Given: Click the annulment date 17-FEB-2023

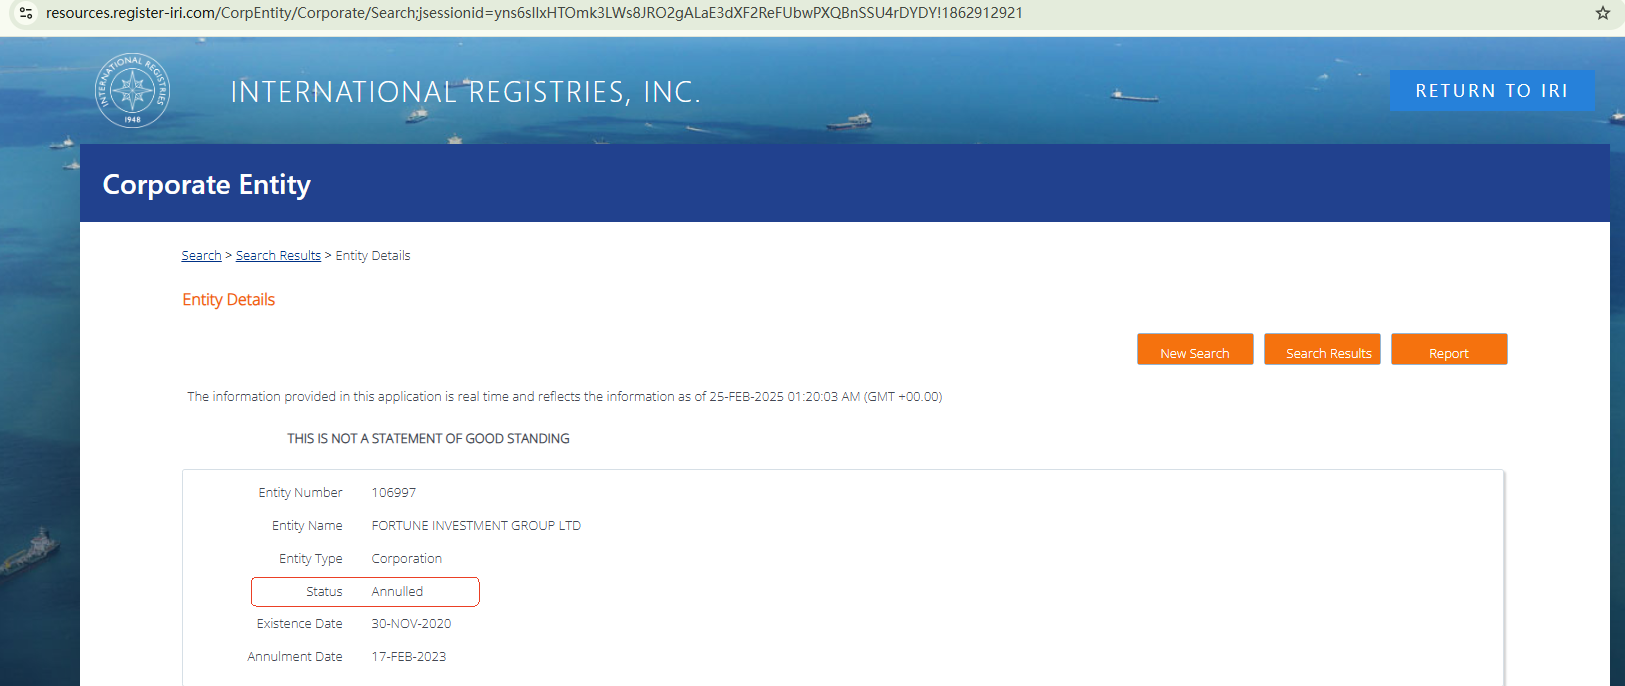Looking at the screenshot, I should click(x=408, y=657).
